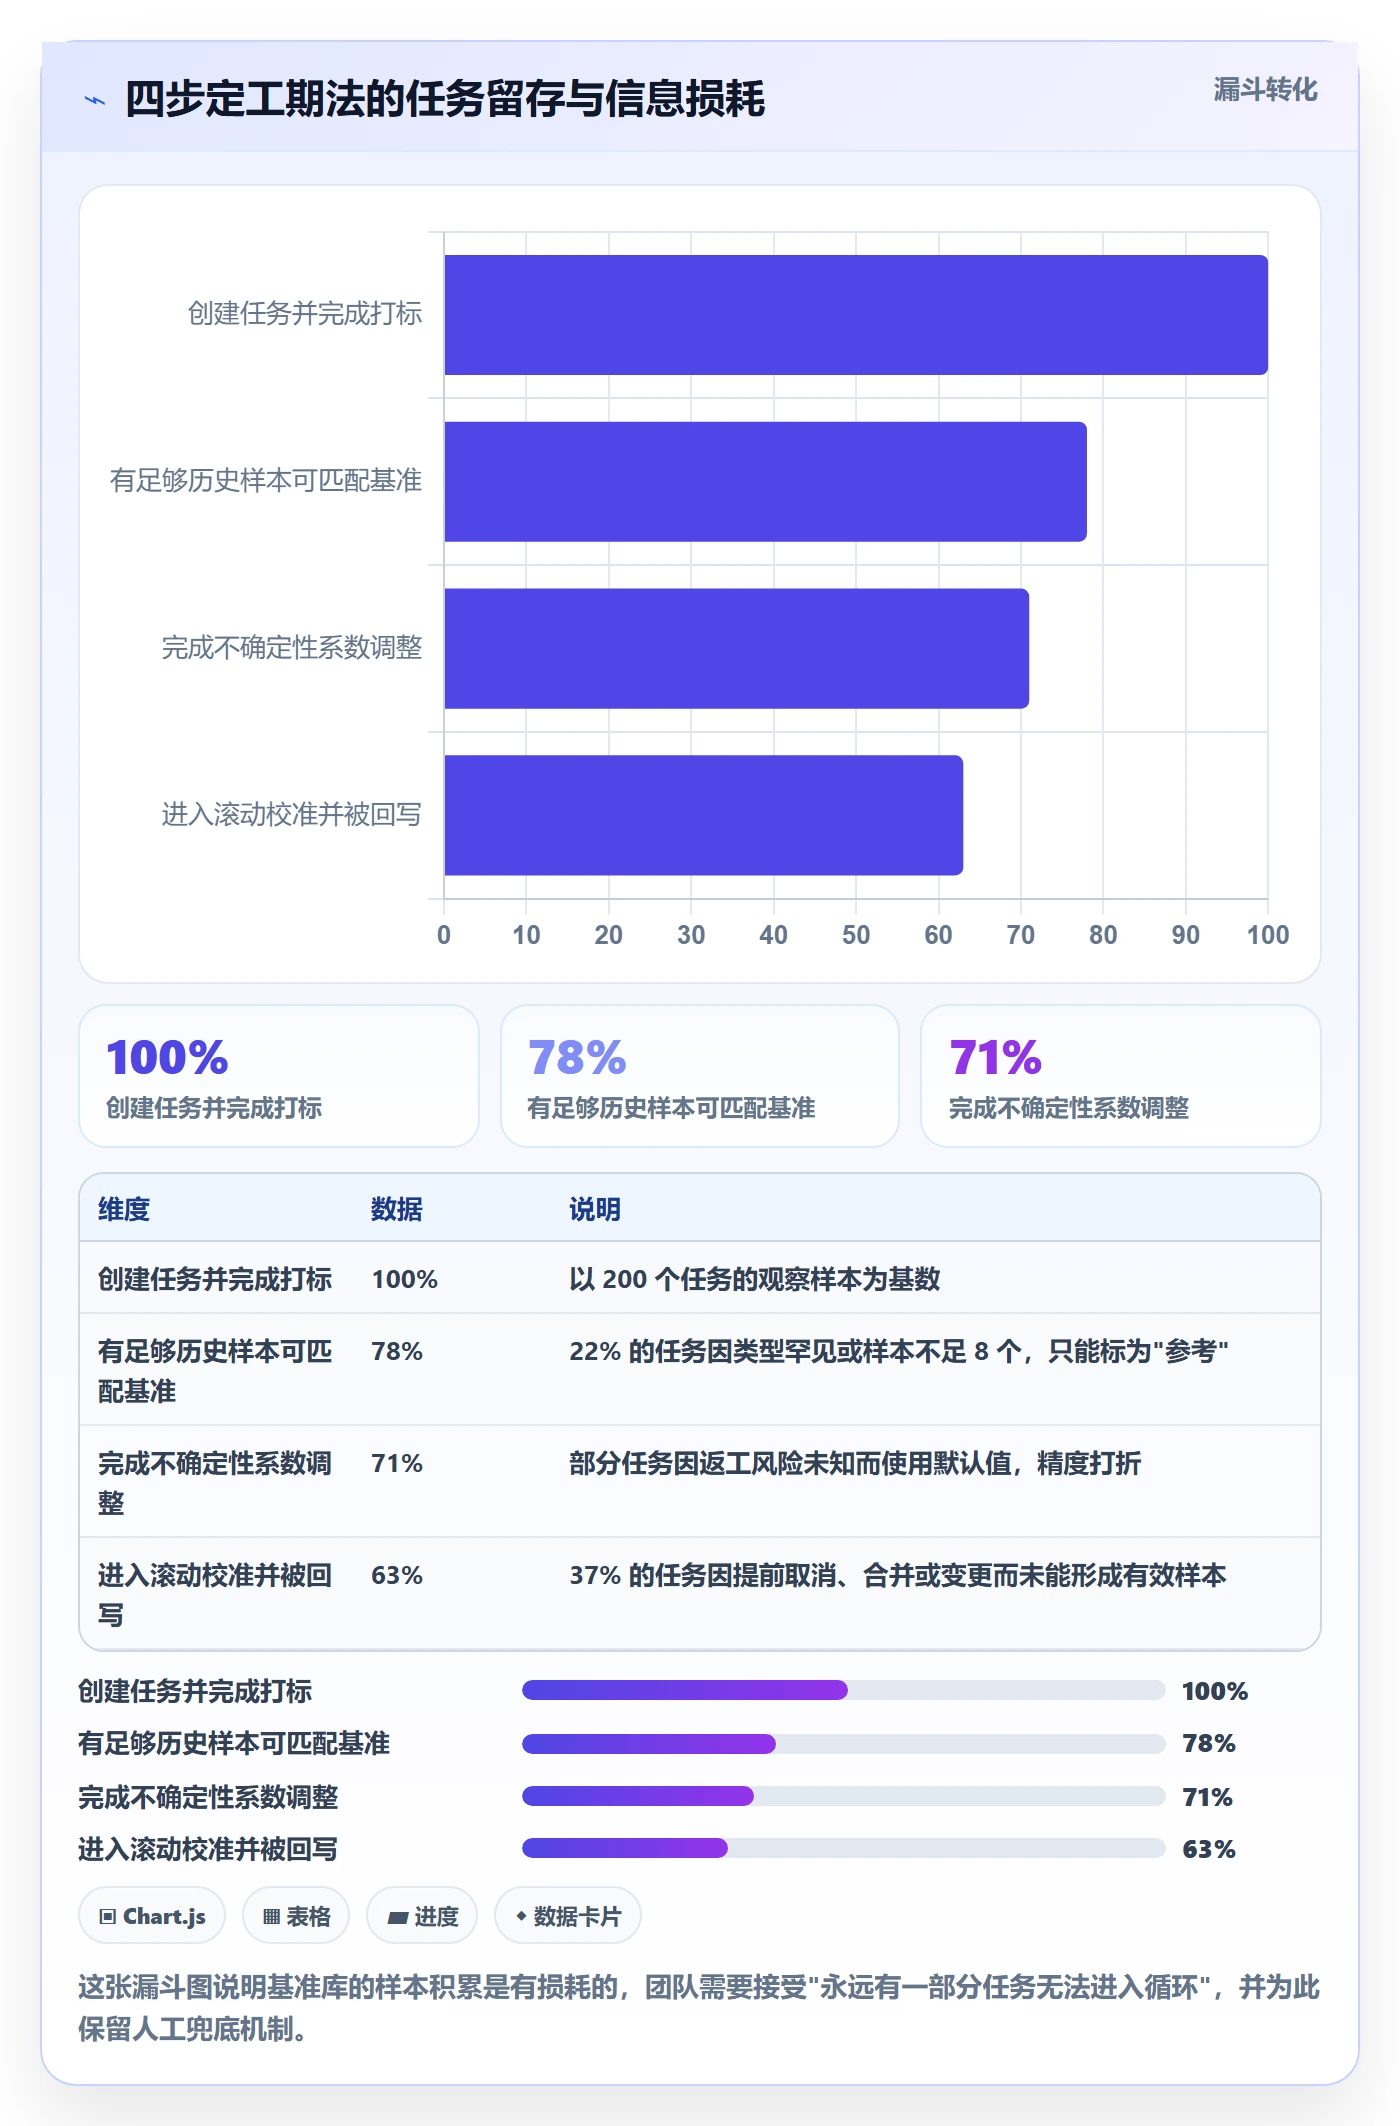Viewport: 1400px width, 2126px height.
Task: Click the 63% progress bar at bottom
Action: (x=844, y=1848)
